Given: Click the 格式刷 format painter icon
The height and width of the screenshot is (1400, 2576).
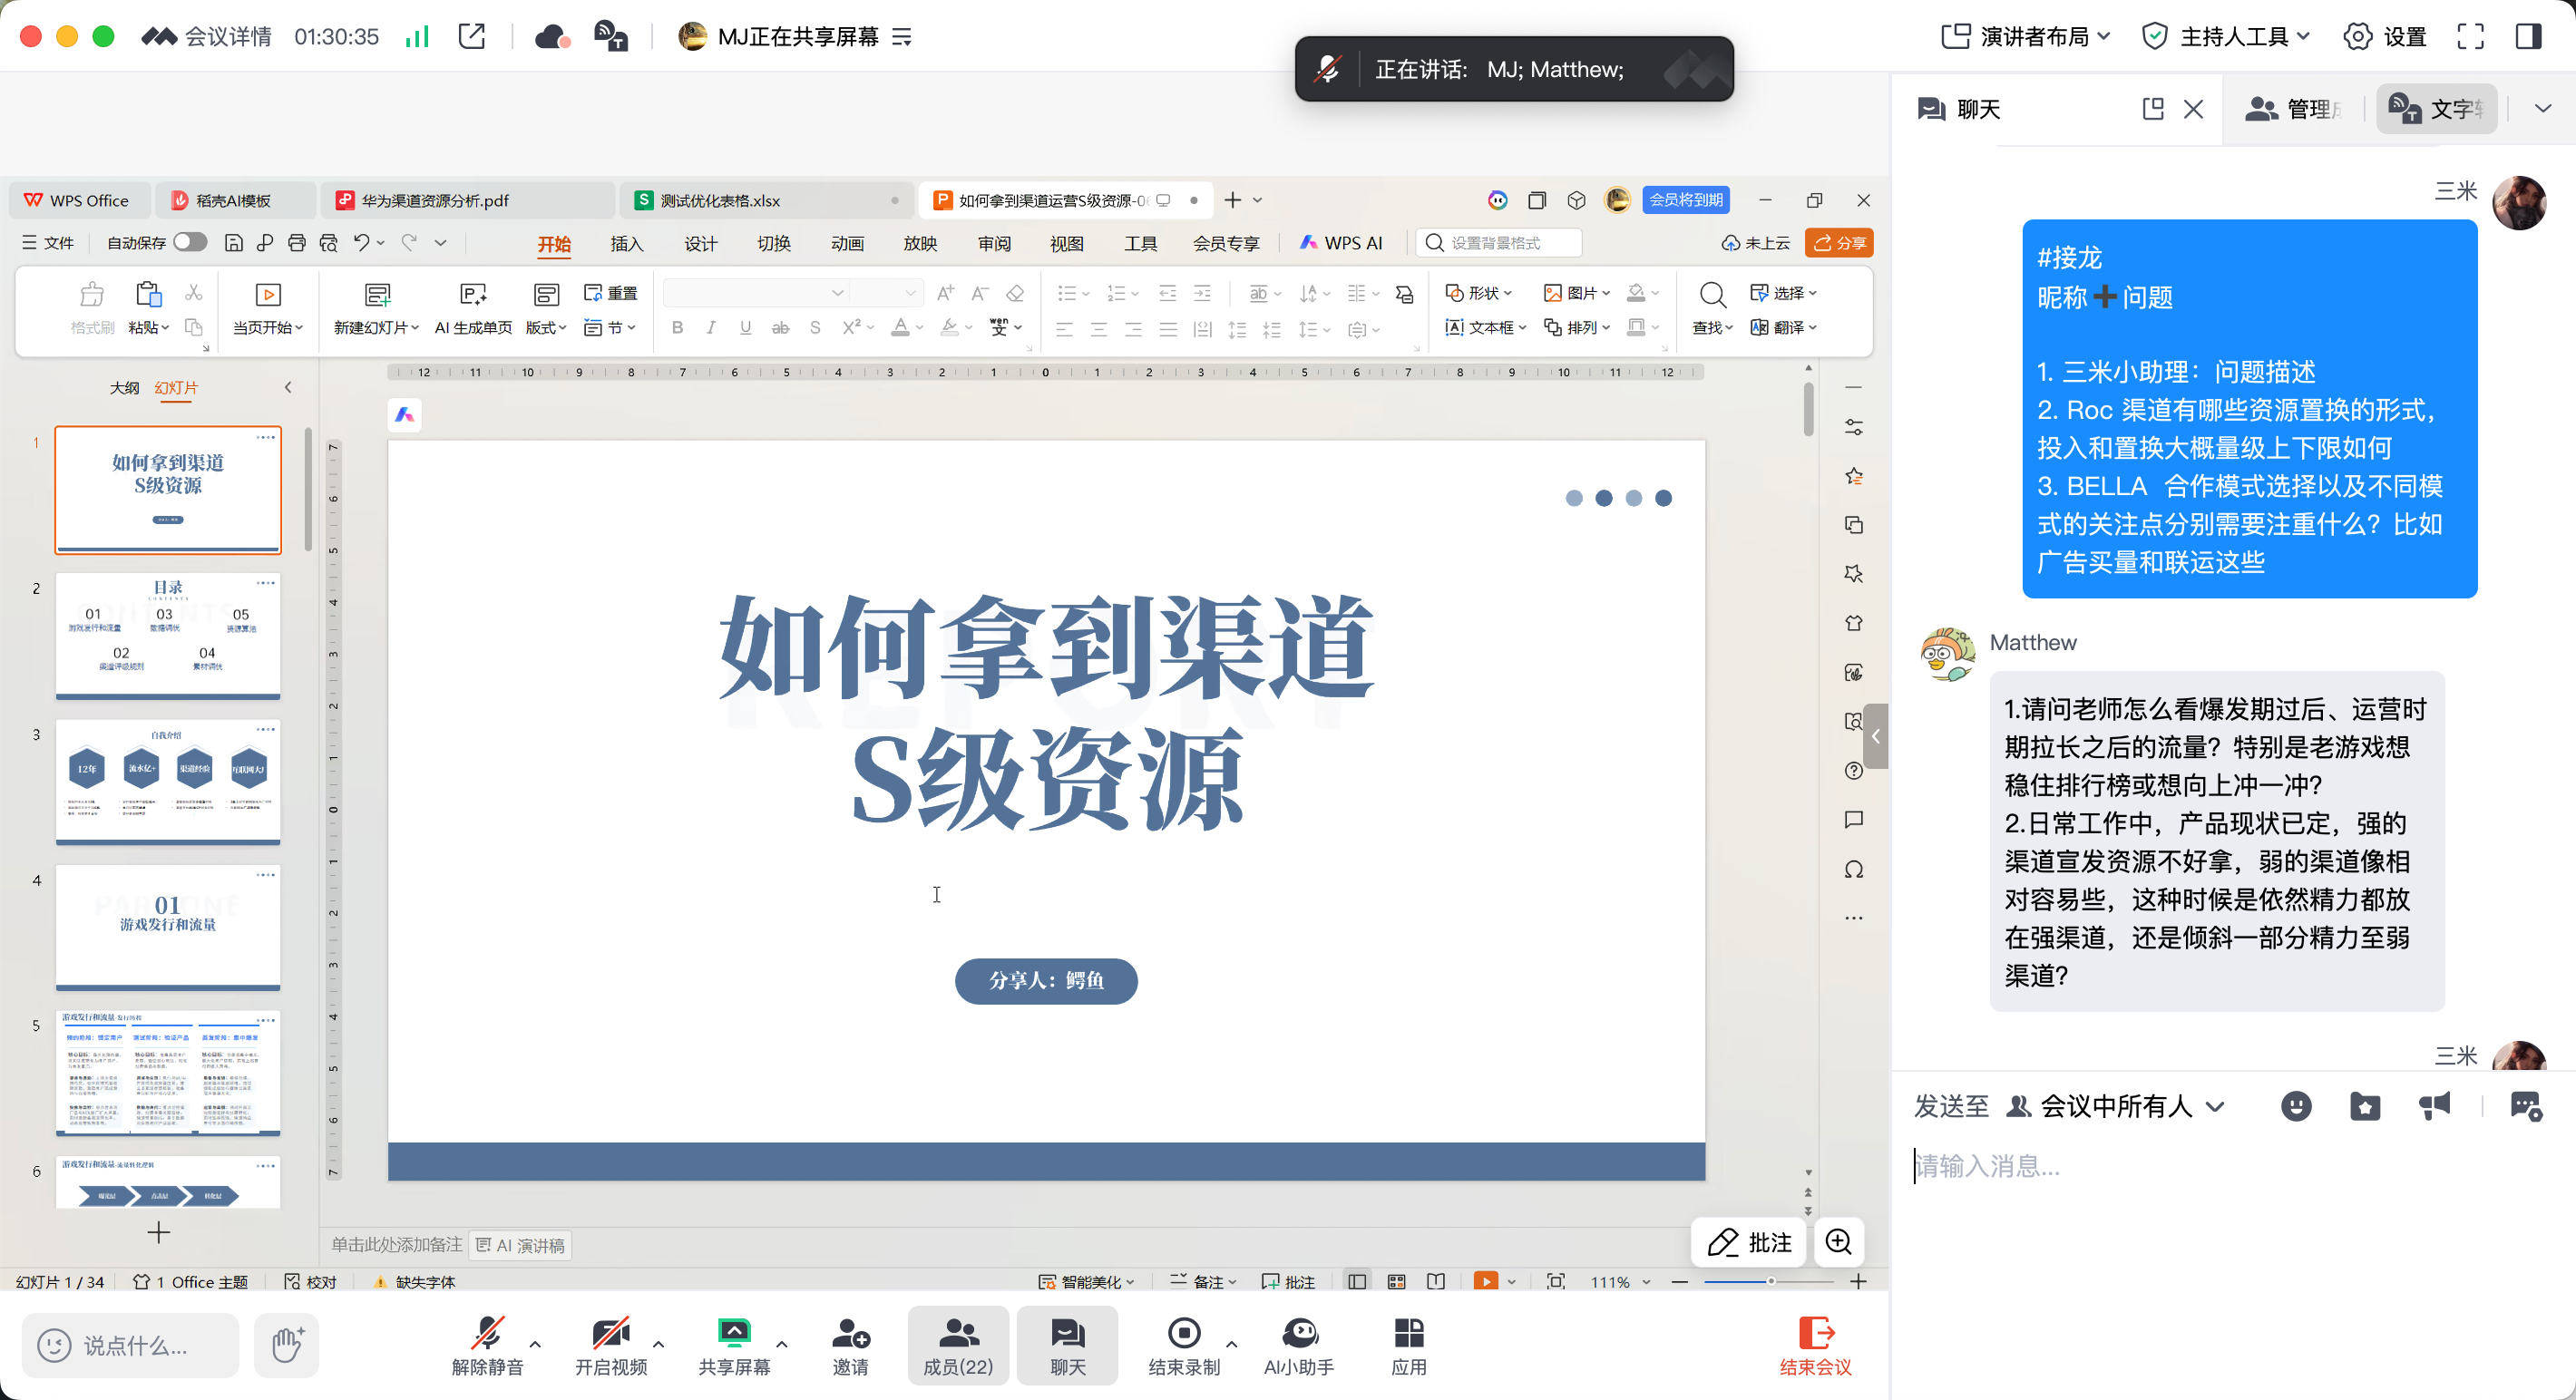Looking at the screenshot, I should coord(92,294).
